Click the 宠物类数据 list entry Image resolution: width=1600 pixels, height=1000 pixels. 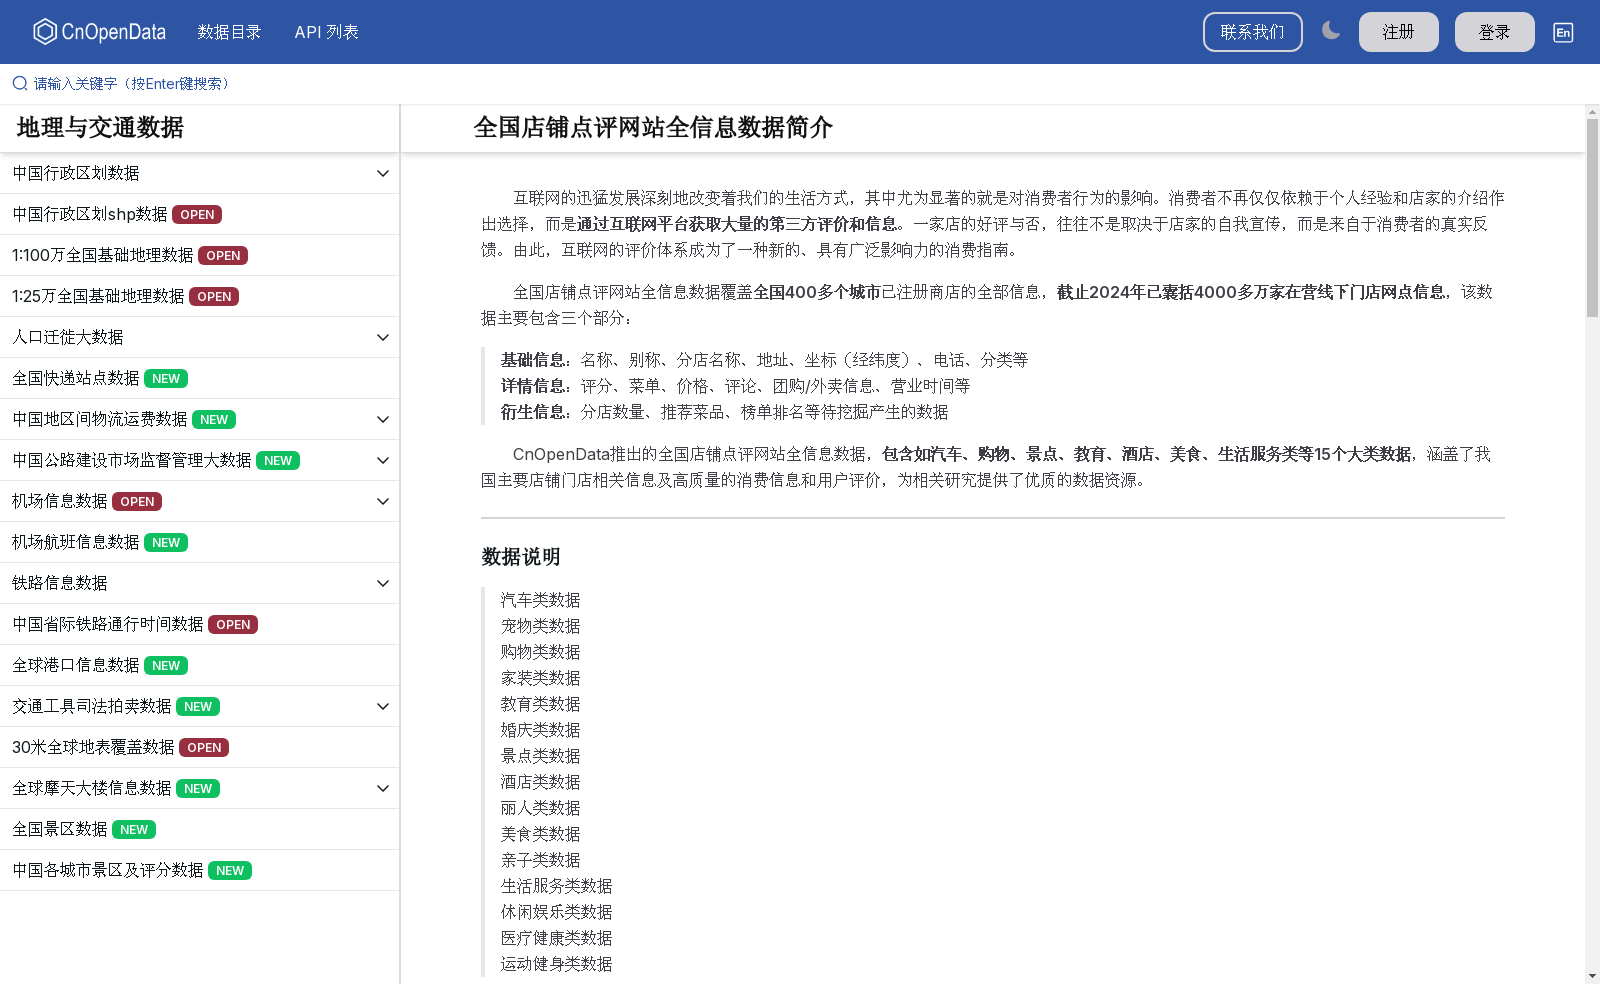pos(541,626)
